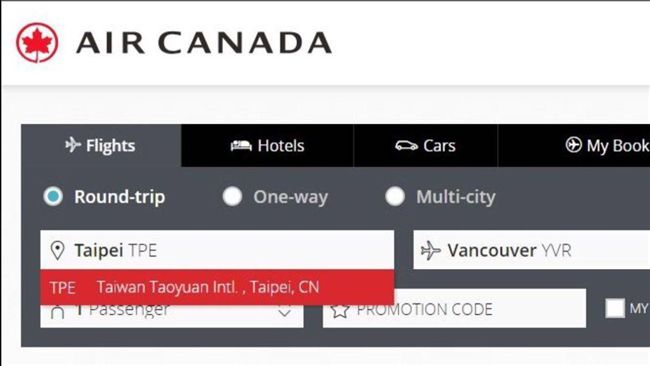Open the My Bookings tab
650x366 pixels.
(574, 145)
